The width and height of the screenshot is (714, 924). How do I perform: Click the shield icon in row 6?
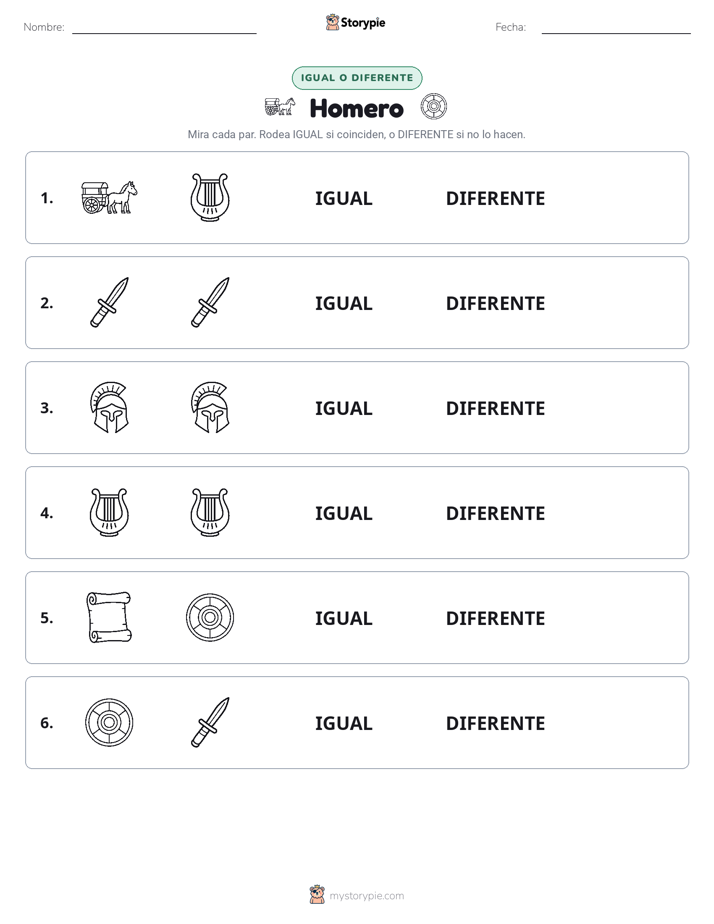tap(109, 722)
